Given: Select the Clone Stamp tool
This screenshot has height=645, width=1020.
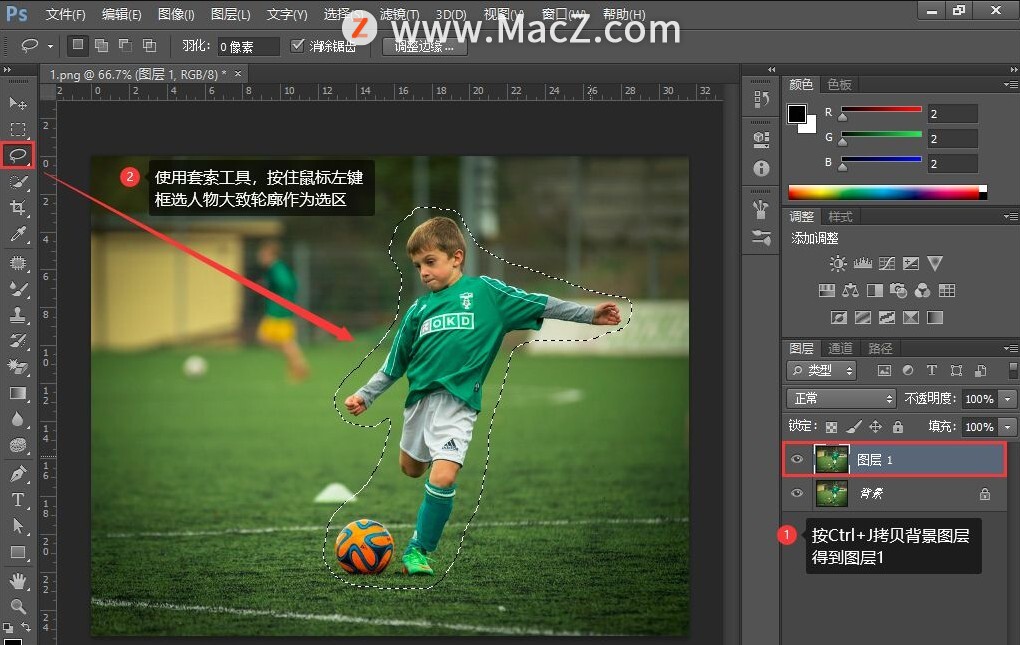Looking at the screenshot, I should [x=18, y=315].
